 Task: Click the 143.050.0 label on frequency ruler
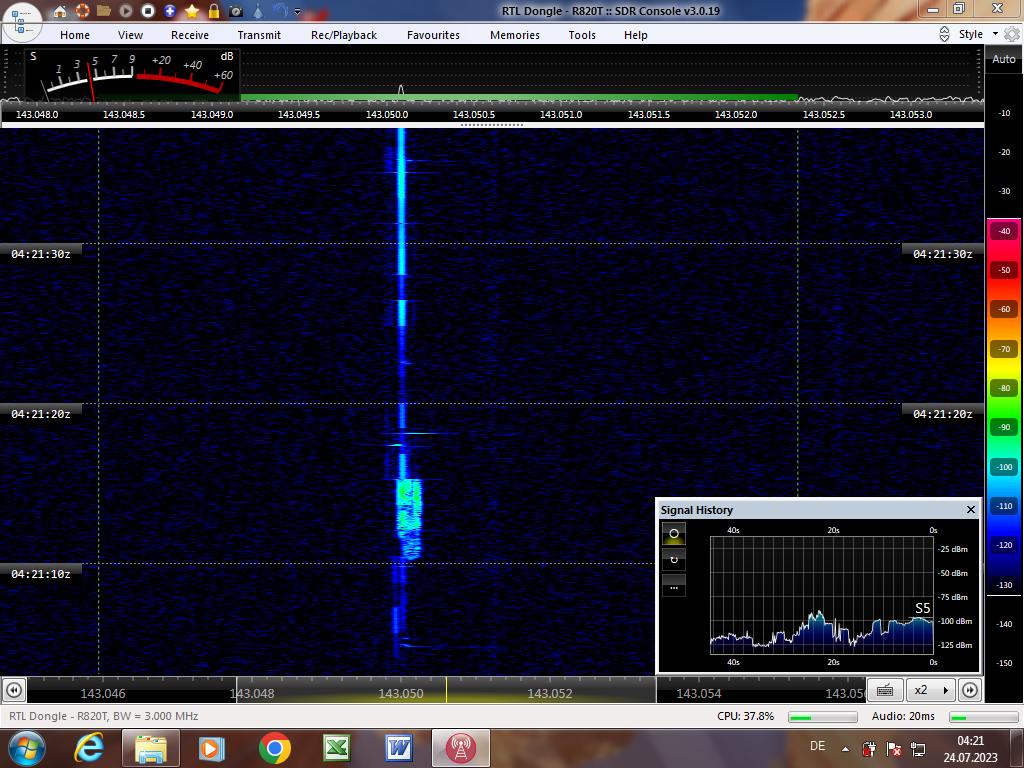coord(387,114)
